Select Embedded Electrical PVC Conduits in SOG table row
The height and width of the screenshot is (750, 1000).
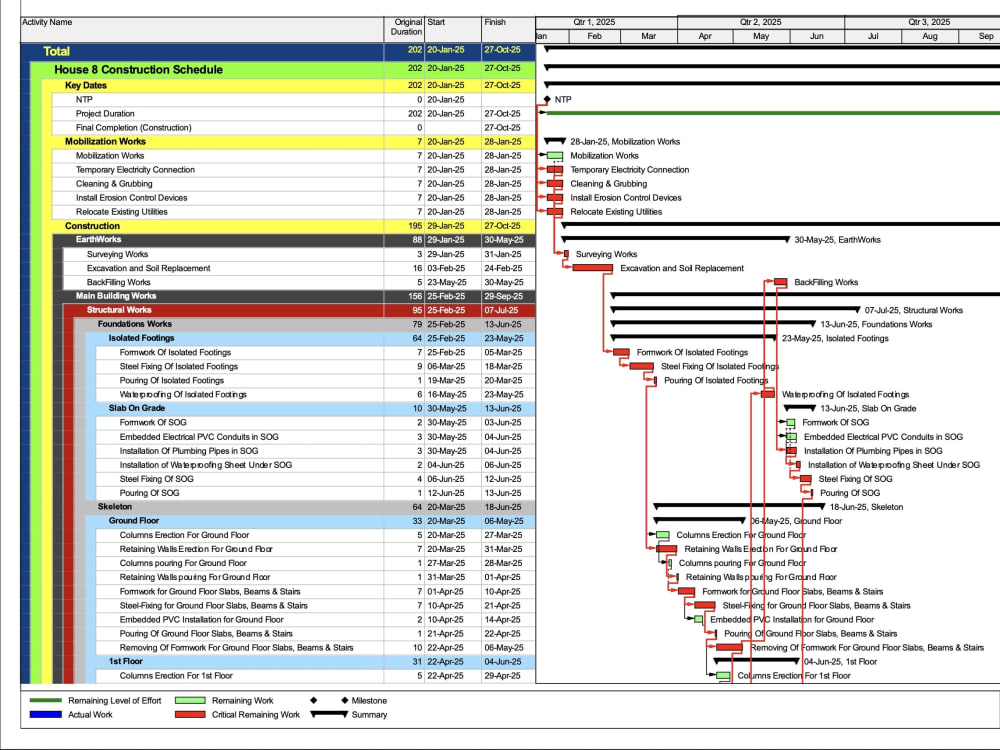[x=315, y=437]
